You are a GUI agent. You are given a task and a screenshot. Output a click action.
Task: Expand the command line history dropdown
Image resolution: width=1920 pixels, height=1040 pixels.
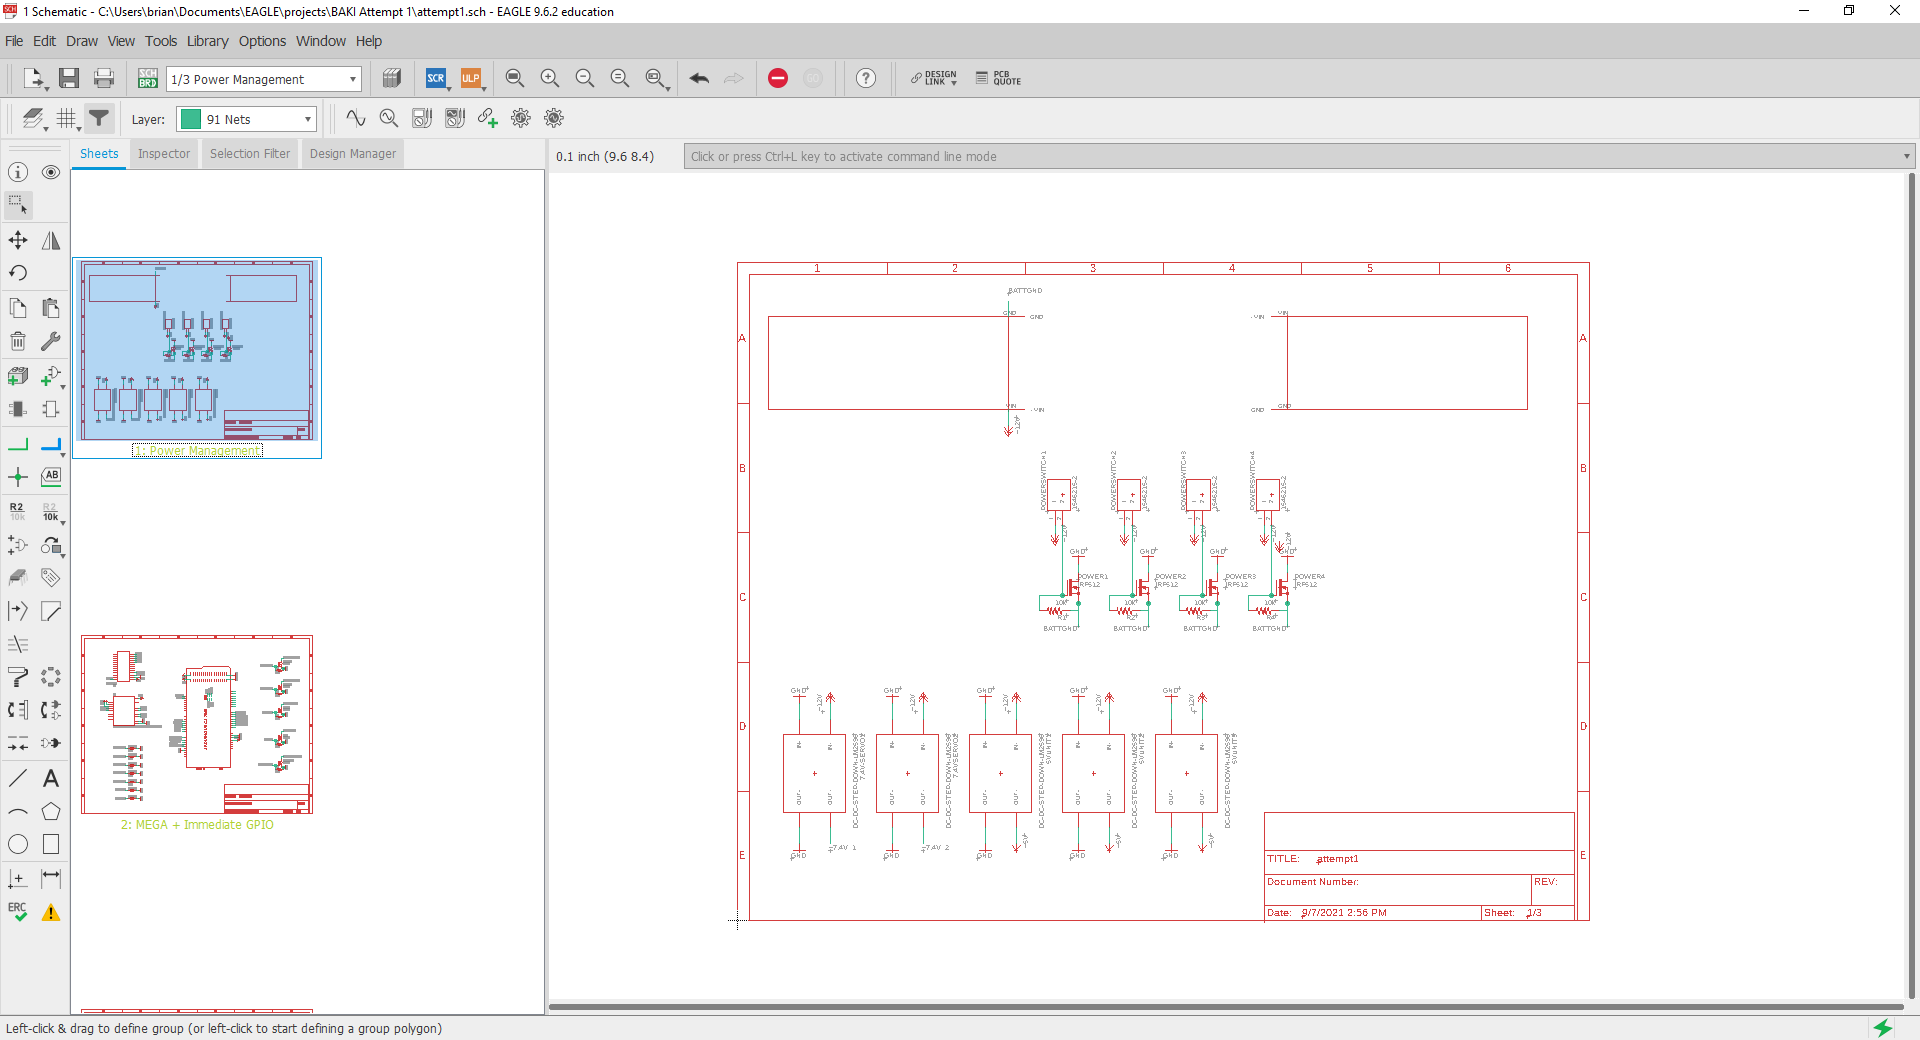click(x=1906, y=156)
